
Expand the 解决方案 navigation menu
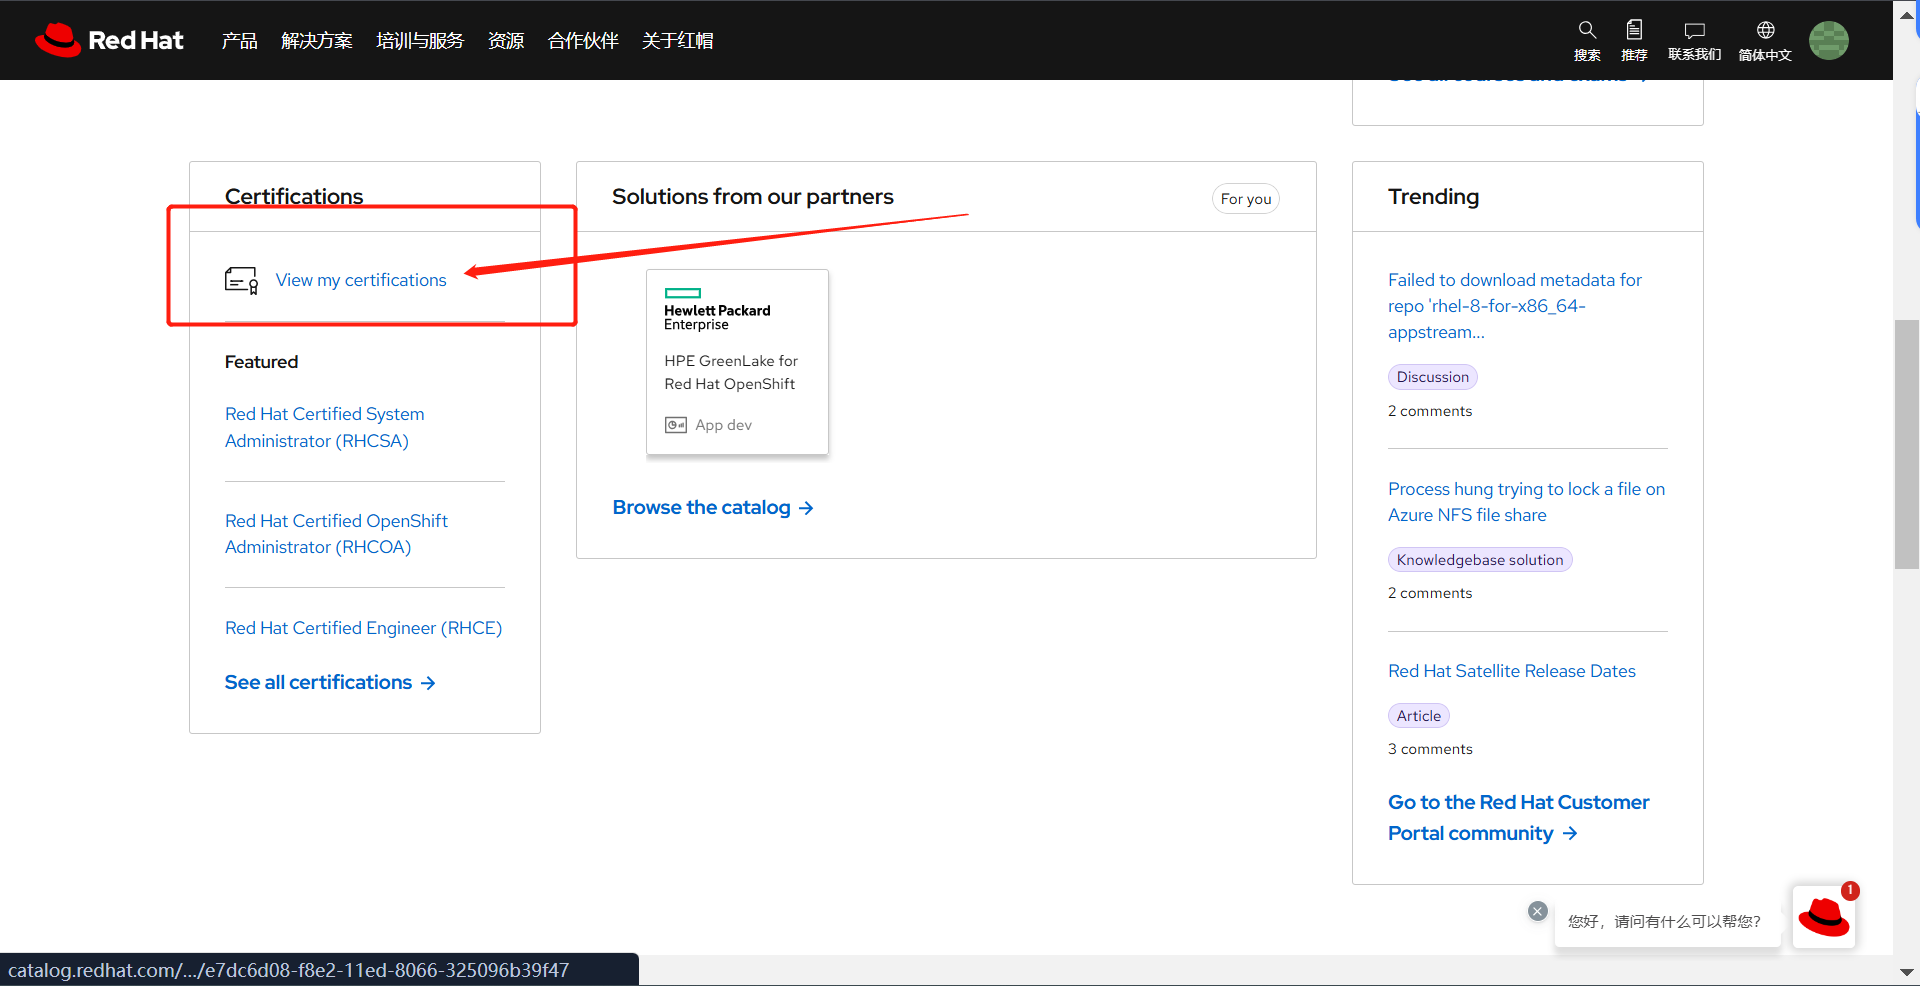coord(317,41)
